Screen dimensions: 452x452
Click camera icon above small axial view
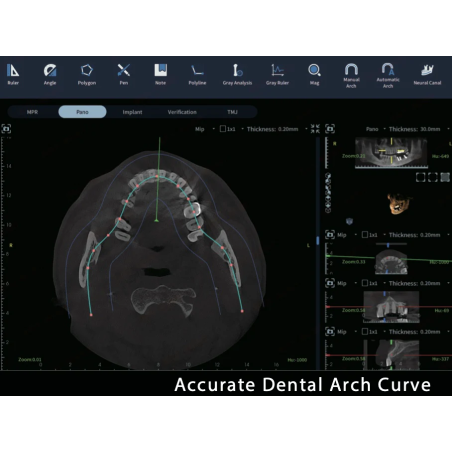[330, 235]
